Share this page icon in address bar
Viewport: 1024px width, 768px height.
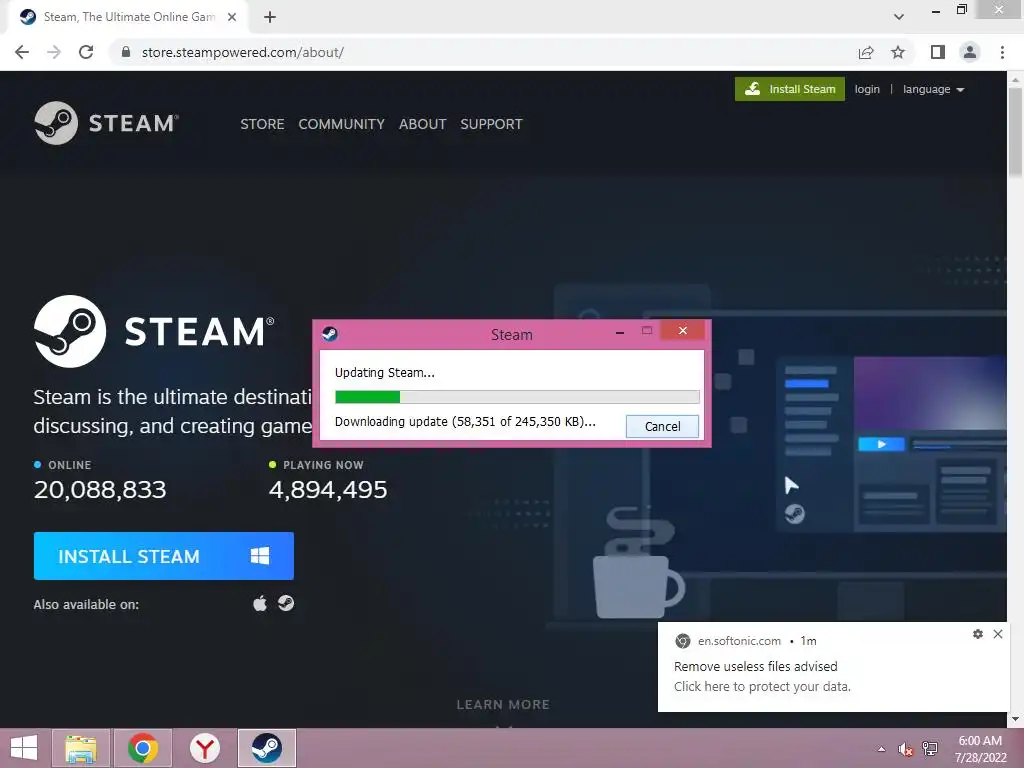coord(866,52)
